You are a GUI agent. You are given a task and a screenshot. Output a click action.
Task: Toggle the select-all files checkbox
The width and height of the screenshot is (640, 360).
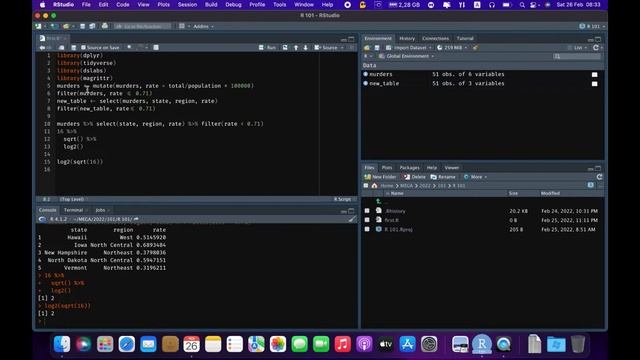click(x=366, y=186)
